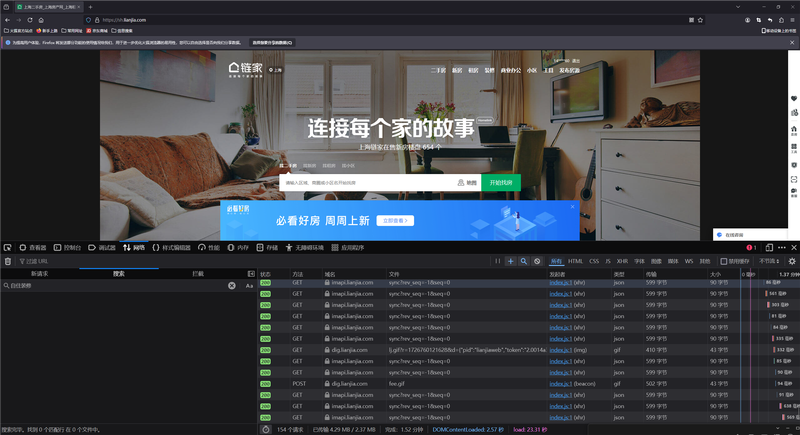
Task: Filter requests by HTML type
Action: [576, 261]
